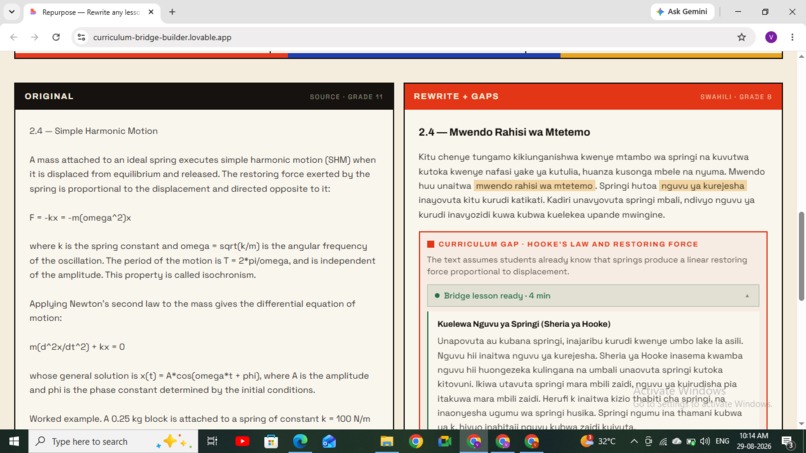Show hidden system tray icons
This screenshot has width=806, height=453.
pyautogui.click(x=634, y=441)
